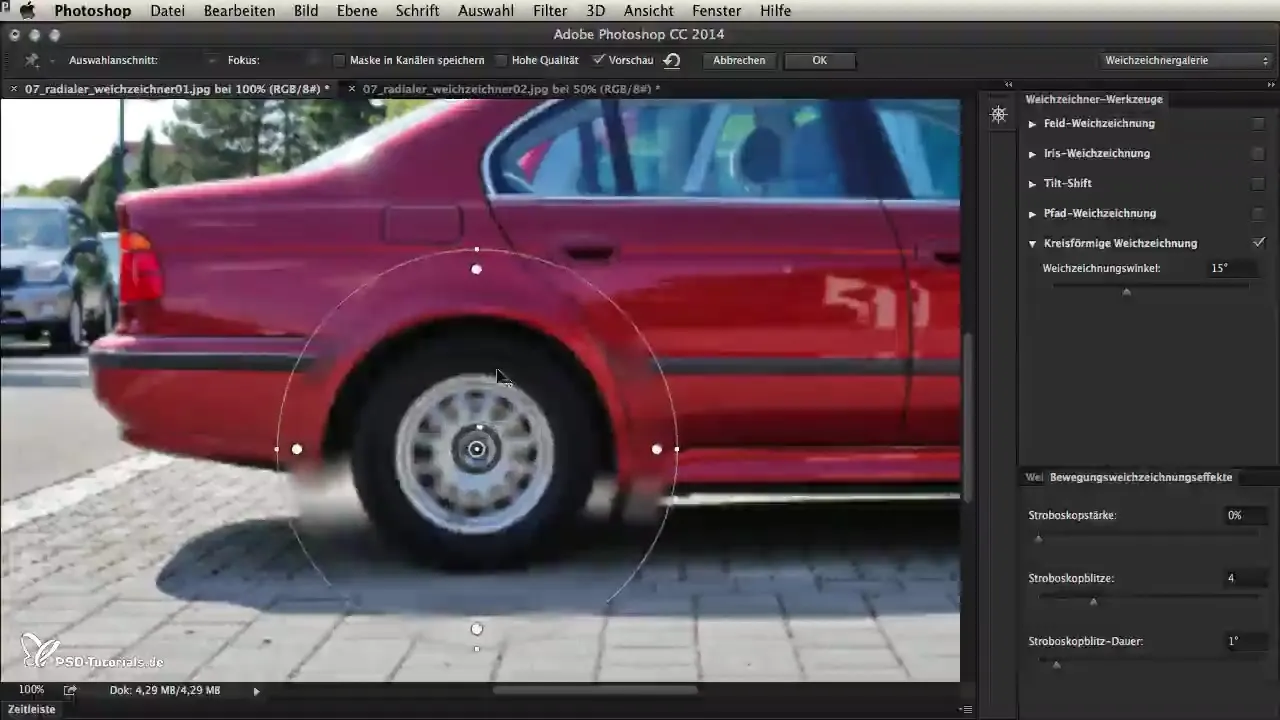This screenshot has height=720, width=1280.
Task: Open the Hilfe menu
Action: pyautogui.click(x=775, y=11)
